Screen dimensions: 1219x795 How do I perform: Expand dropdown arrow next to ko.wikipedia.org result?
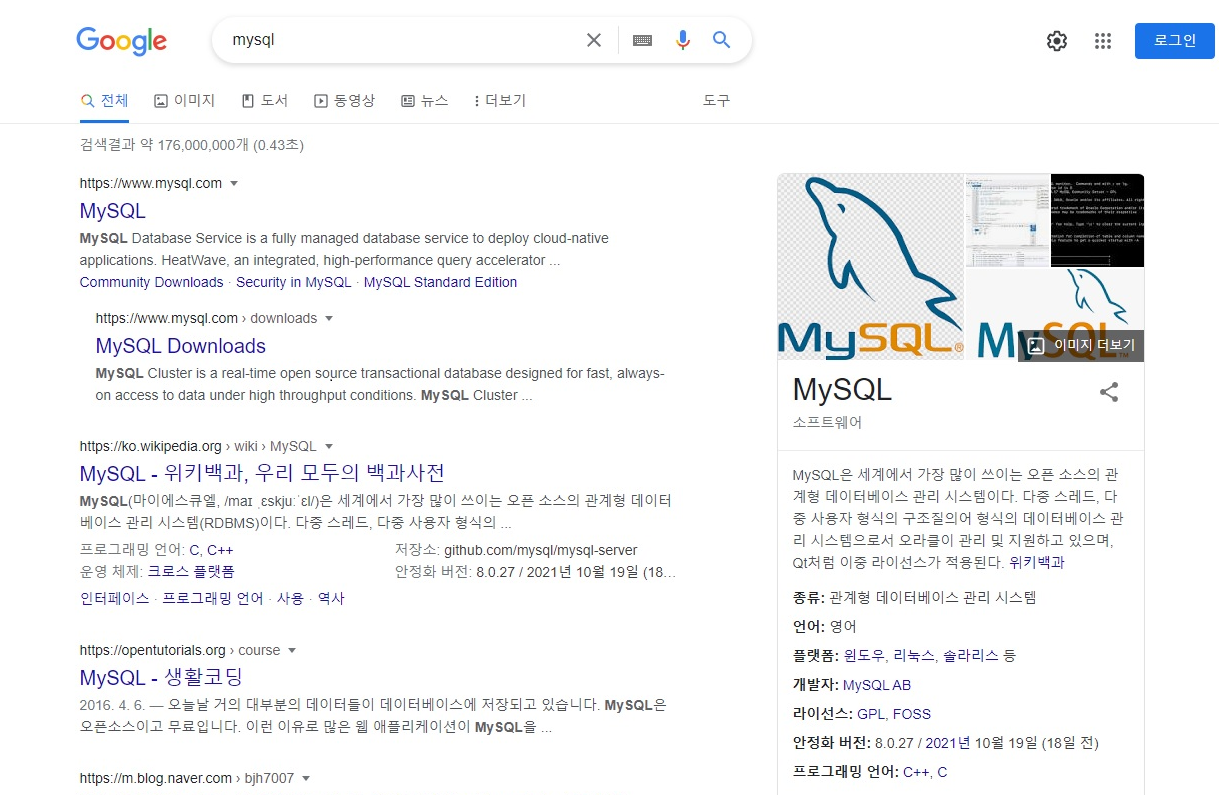click(329, 447)
